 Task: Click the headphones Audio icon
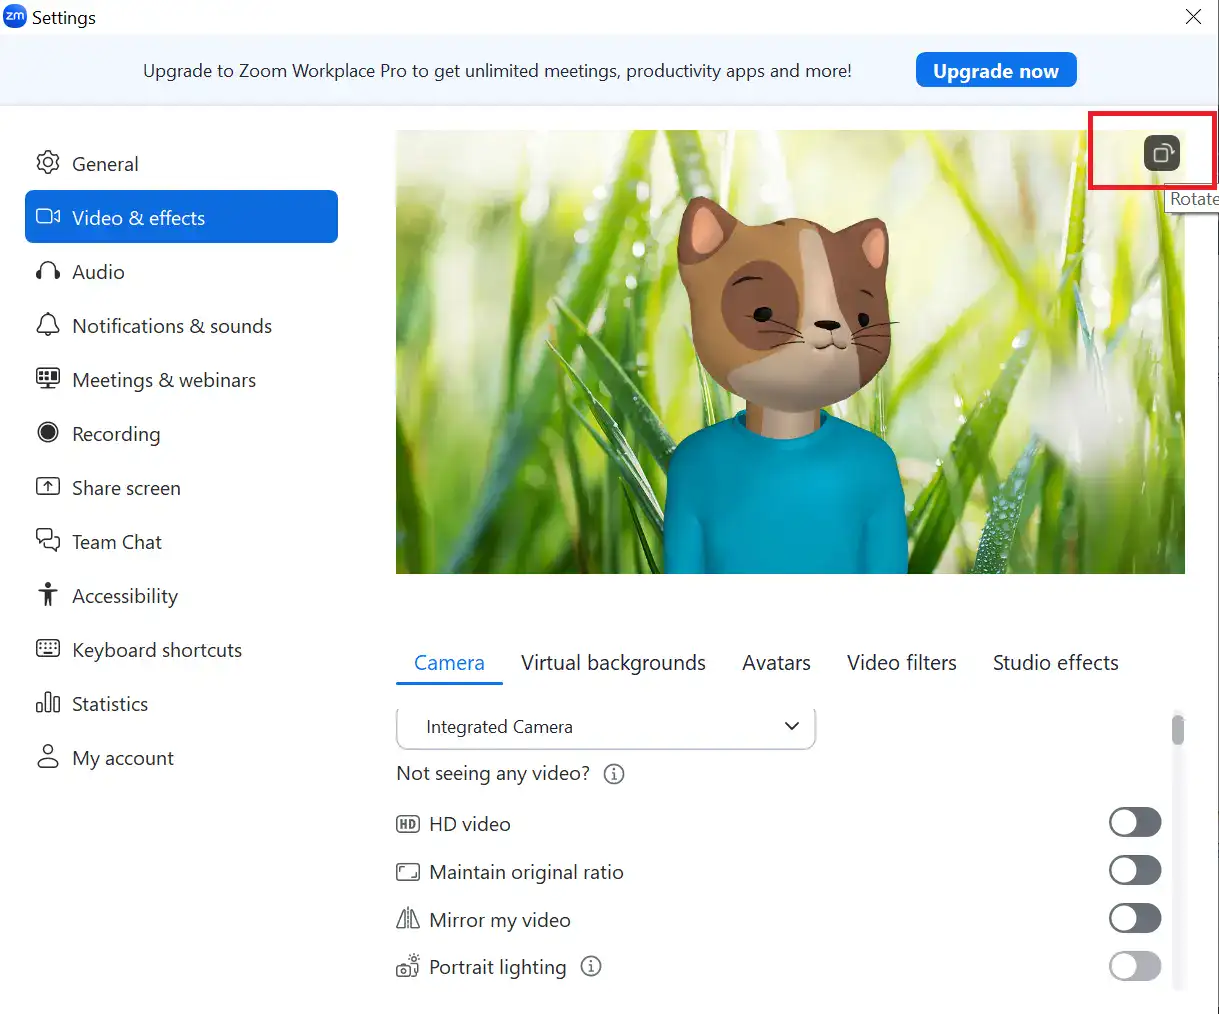point(48,271)
